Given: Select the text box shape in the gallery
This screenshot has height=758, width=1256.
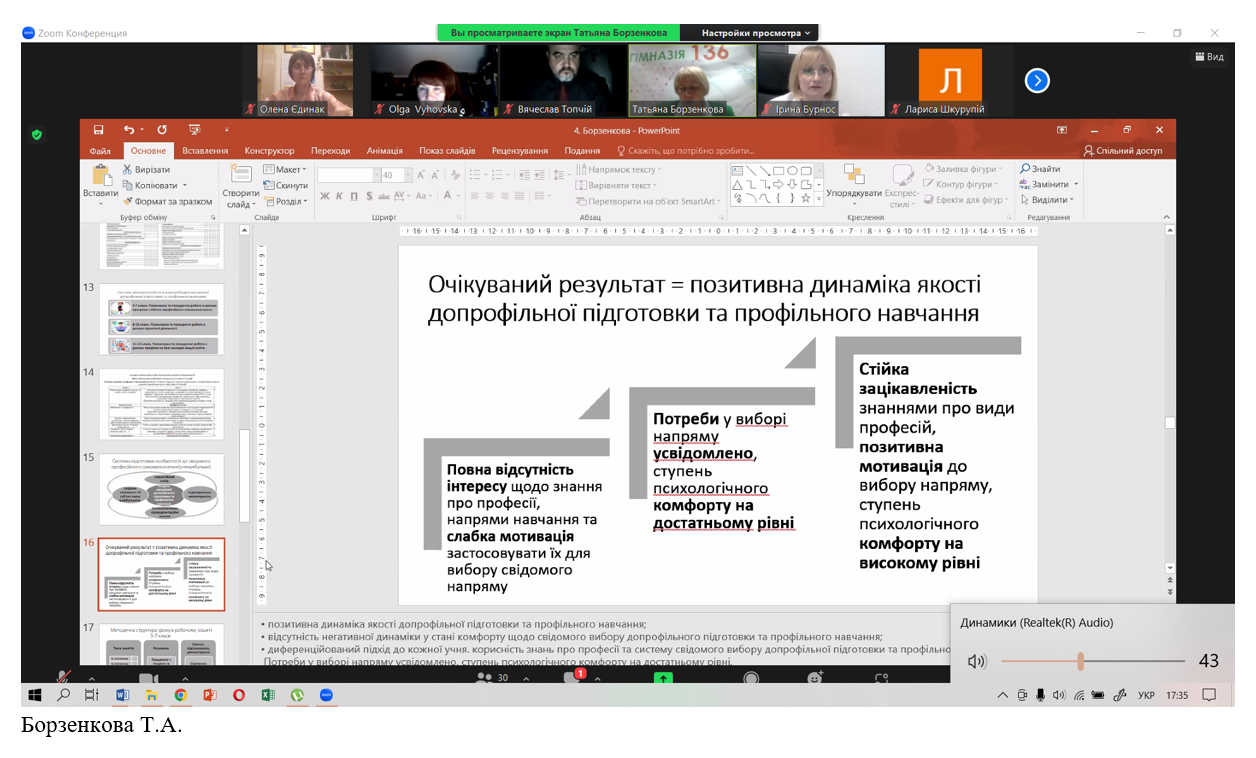Looking at the screenshot, I should (737, 171).
